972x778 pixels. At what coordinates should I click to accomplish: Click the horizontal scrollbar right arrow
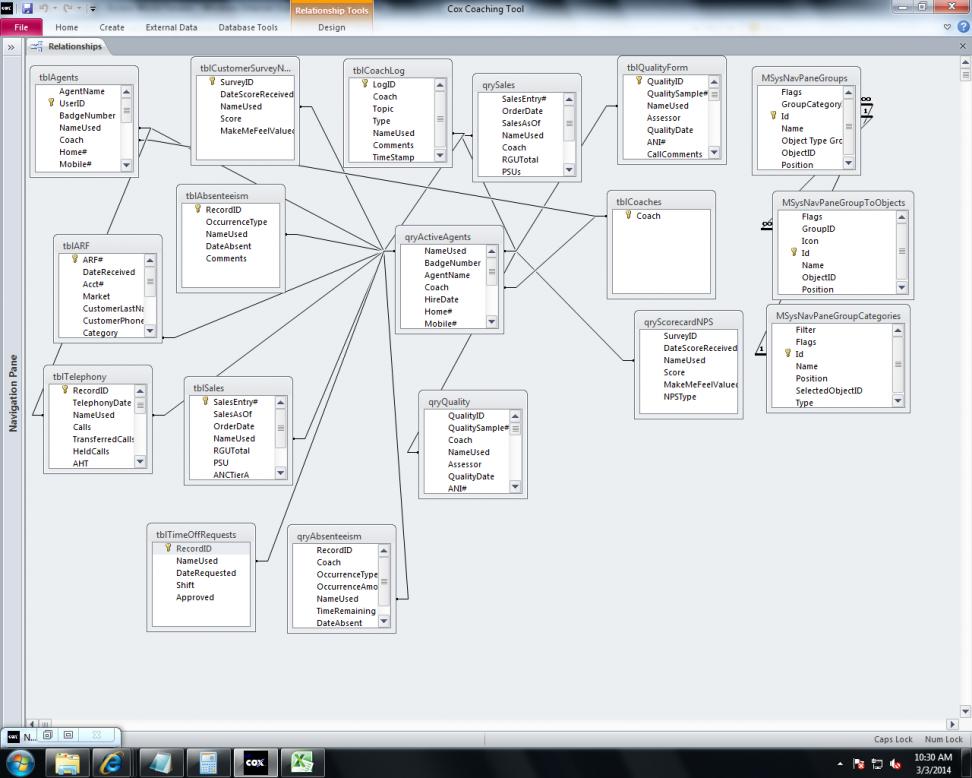tap(952, 724)
